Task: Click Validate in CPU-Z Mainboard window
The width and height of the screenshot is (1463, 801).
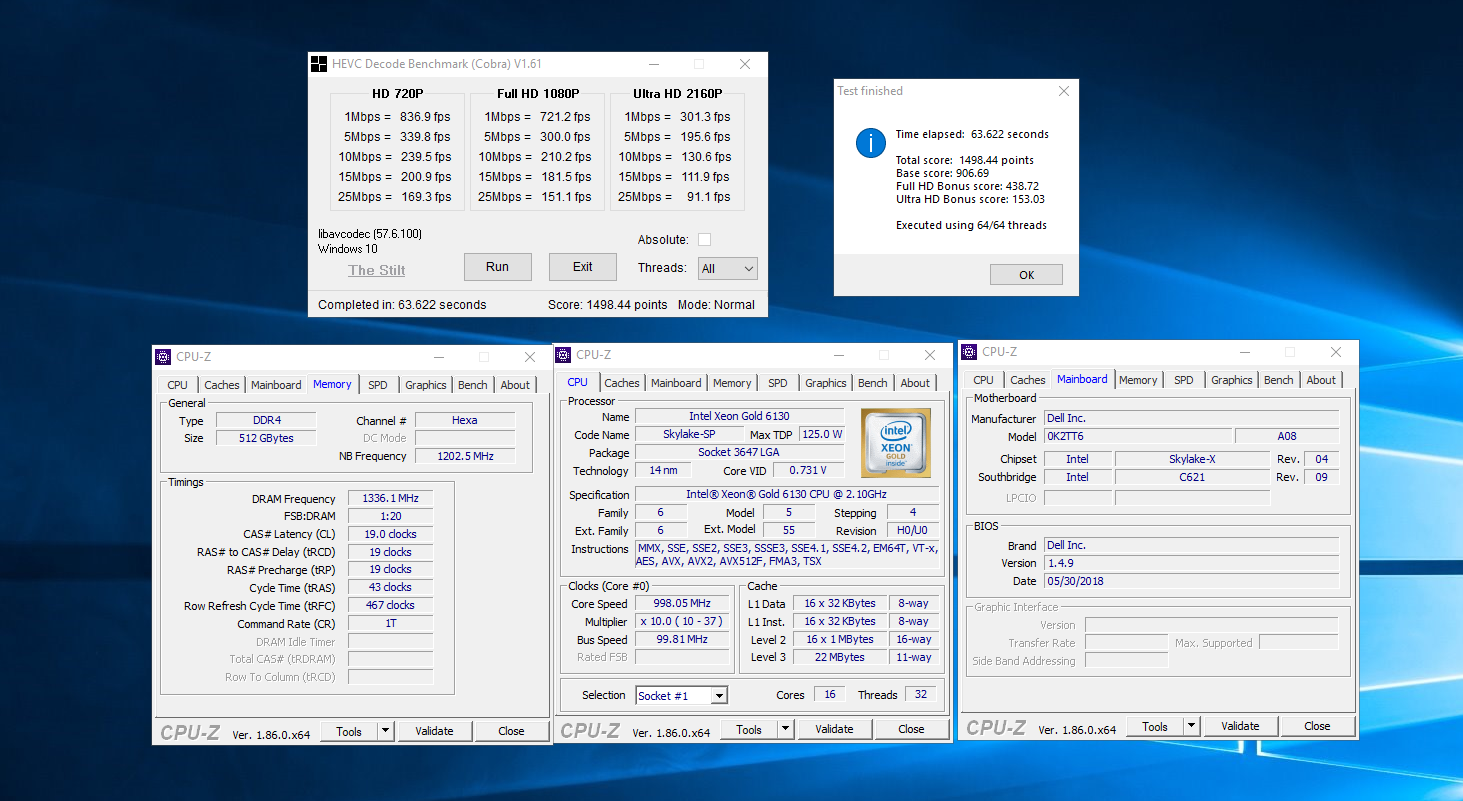Action: 1240,726
